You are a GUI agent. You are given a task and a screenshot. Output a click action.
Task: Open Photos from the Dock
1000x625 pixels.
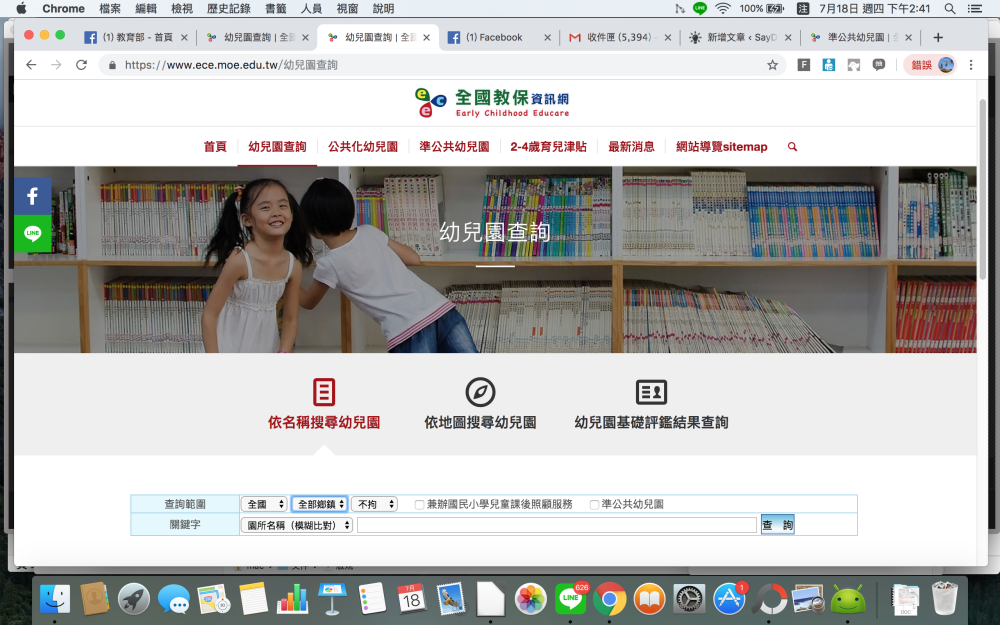[531, 599]
